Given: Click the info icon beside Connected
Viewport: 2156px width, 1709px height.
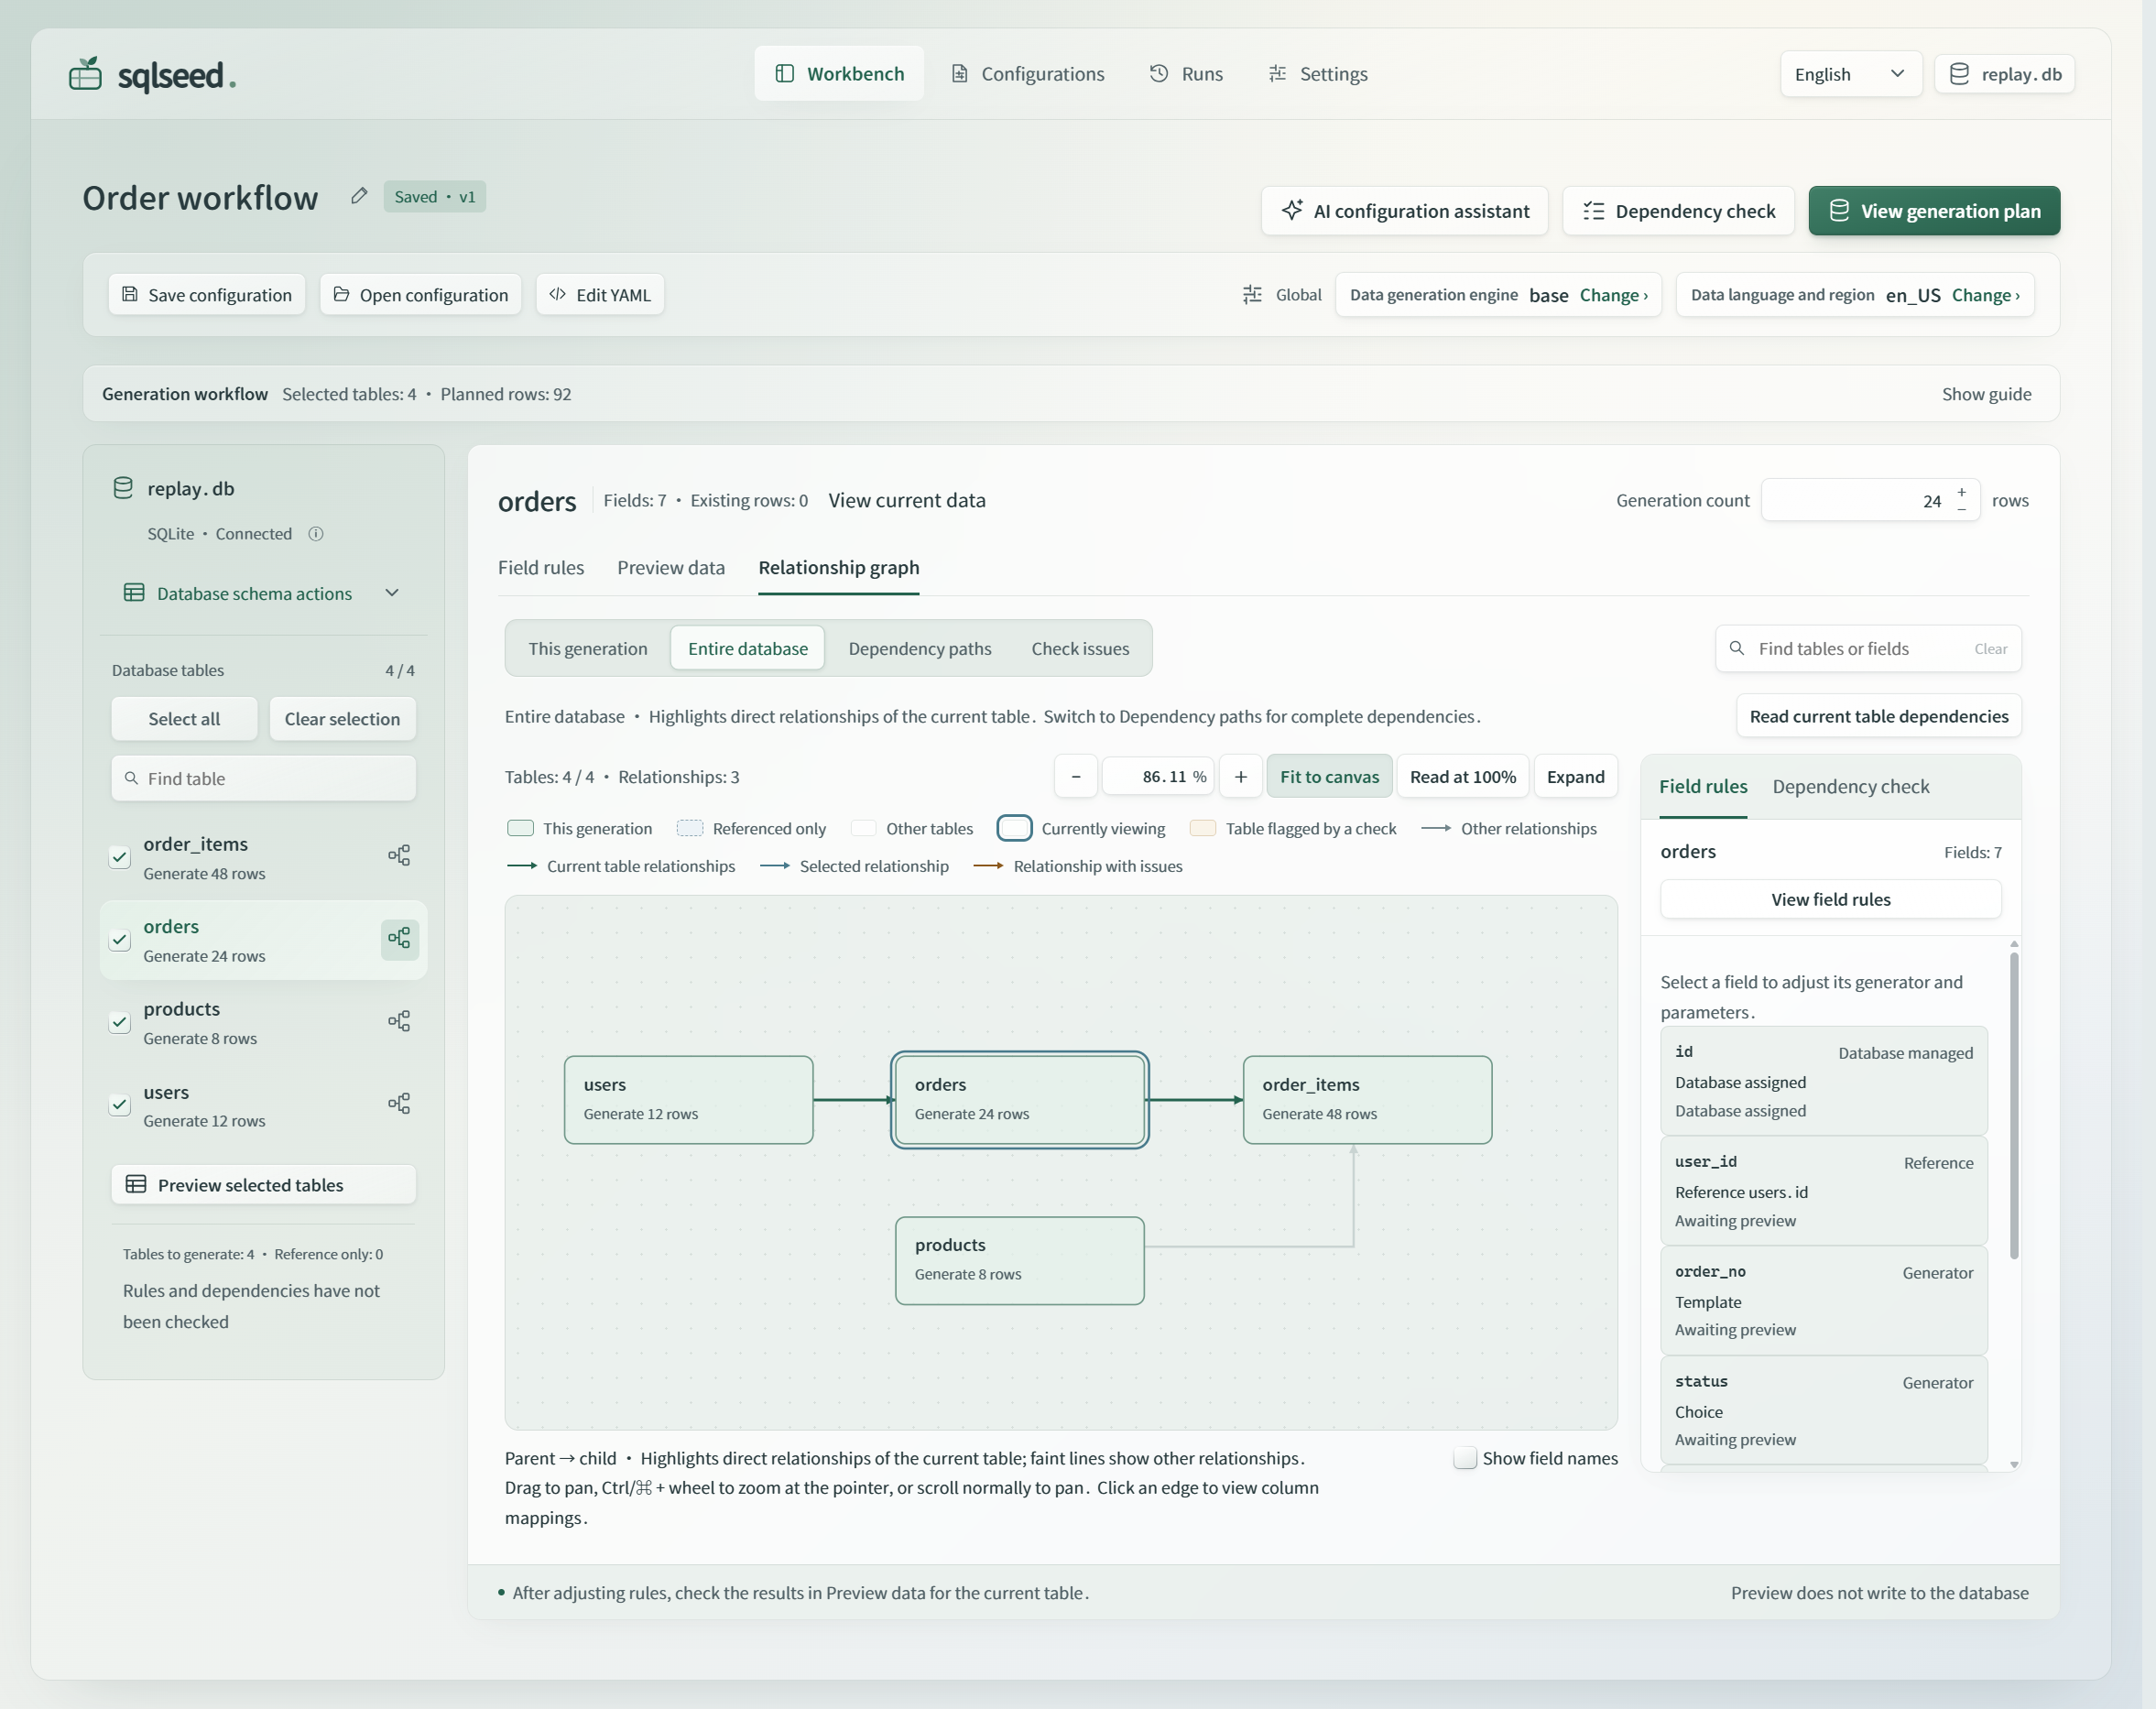Looking at the screenshot, I should pyautogui.click(x=316, y=534).
